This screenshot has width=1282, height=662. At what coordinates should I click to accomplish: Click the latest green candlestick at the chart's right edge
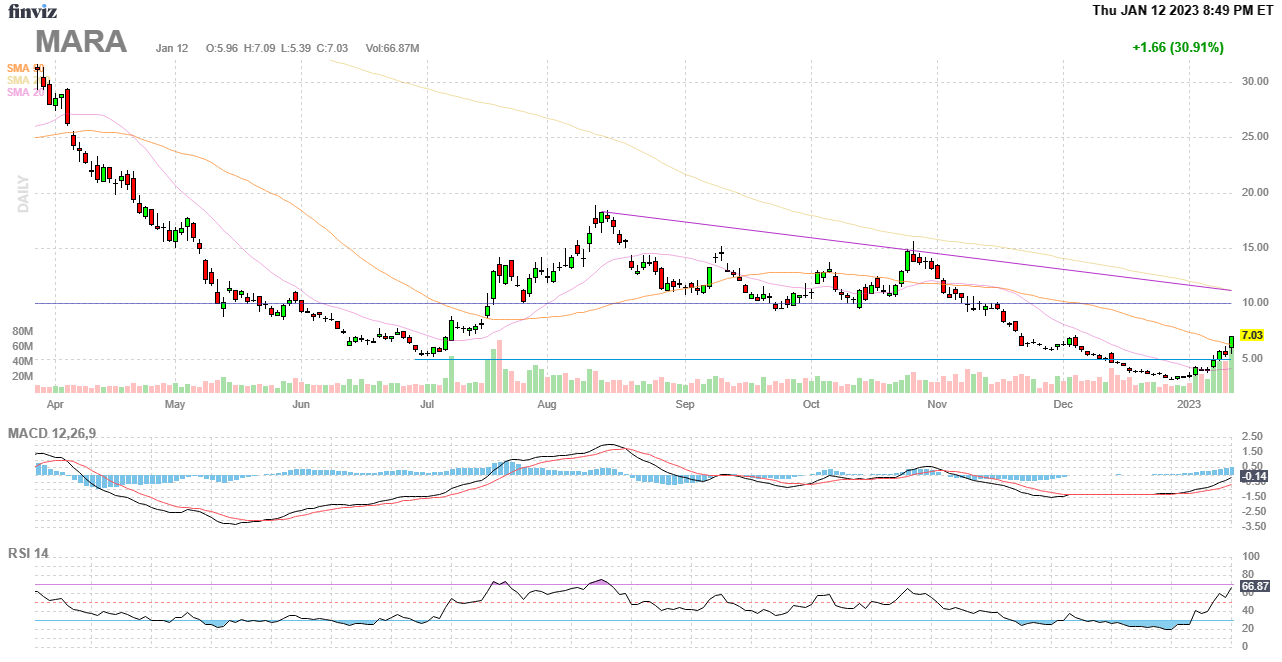pos(1231,342)
